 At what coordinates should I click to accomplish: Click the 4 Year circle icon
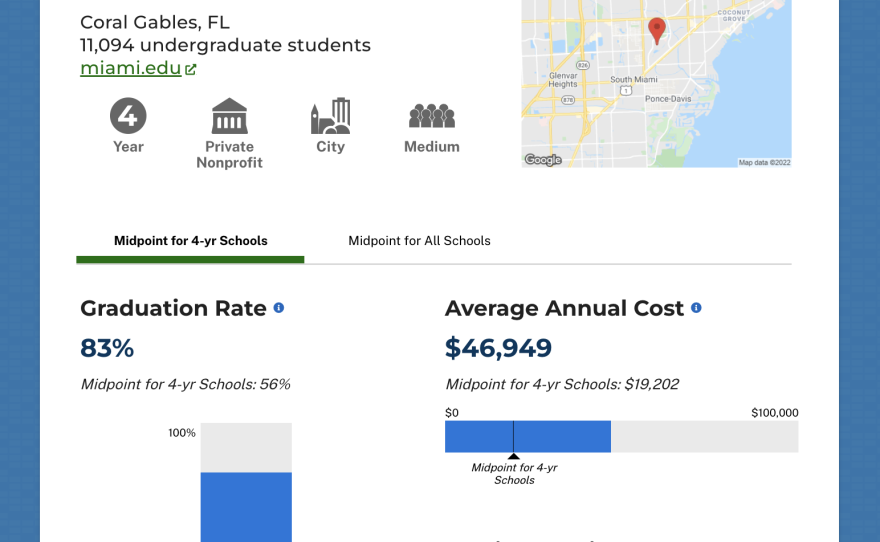click(128, 116)
